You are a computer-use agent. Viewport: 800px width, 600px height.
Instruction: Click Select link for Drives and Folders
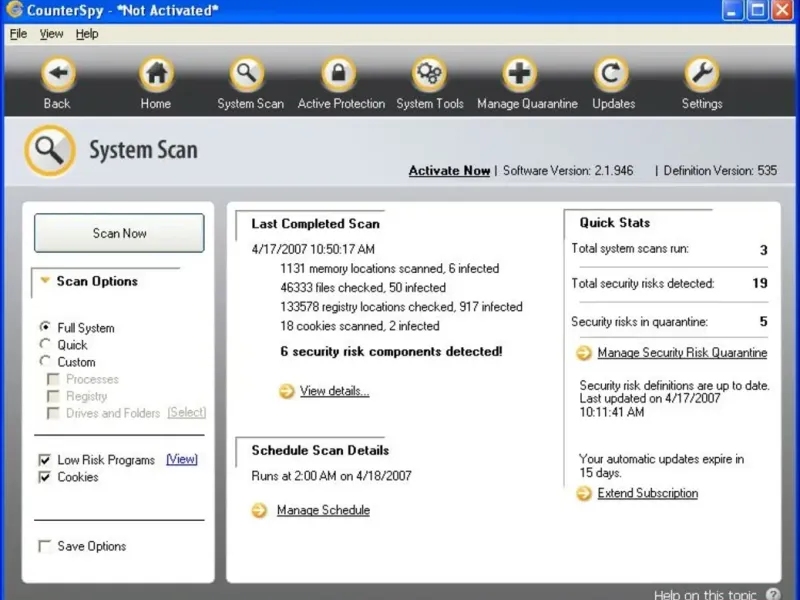[187, 412]
